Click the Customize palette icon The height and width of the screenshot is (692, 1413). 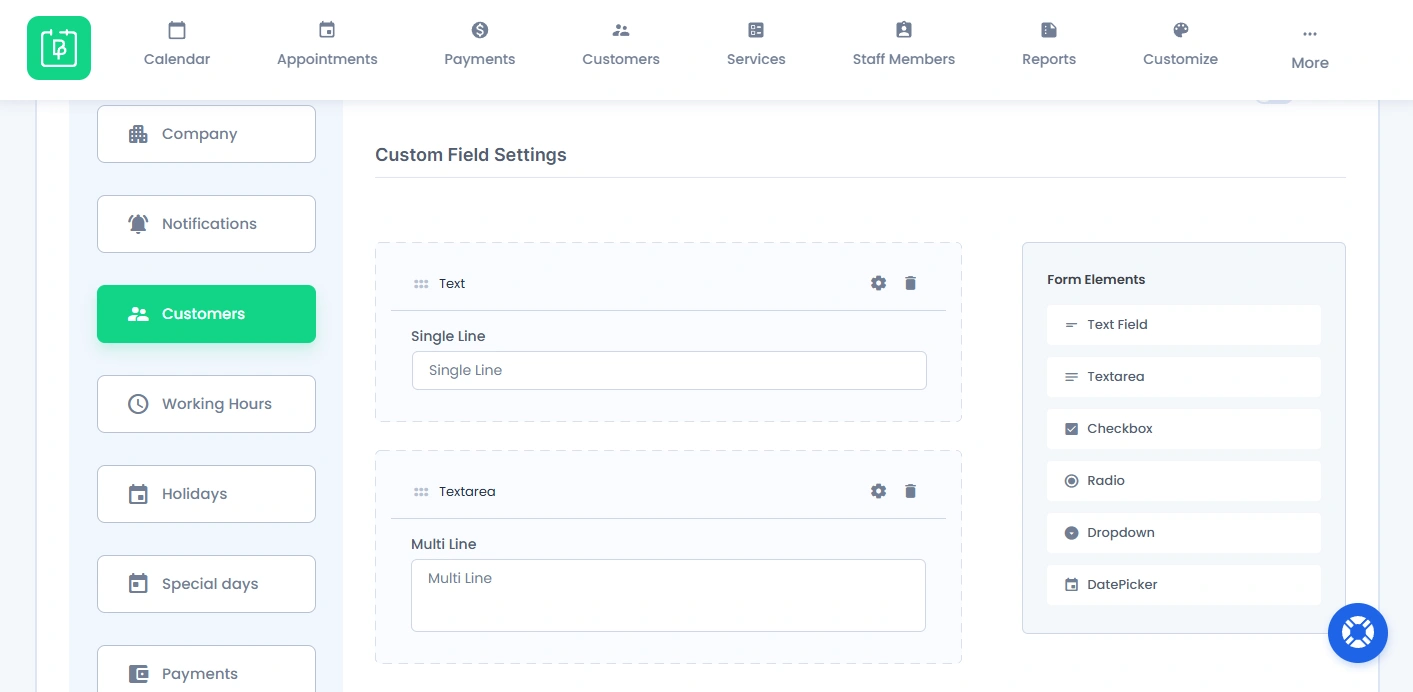pos(1181,30)
